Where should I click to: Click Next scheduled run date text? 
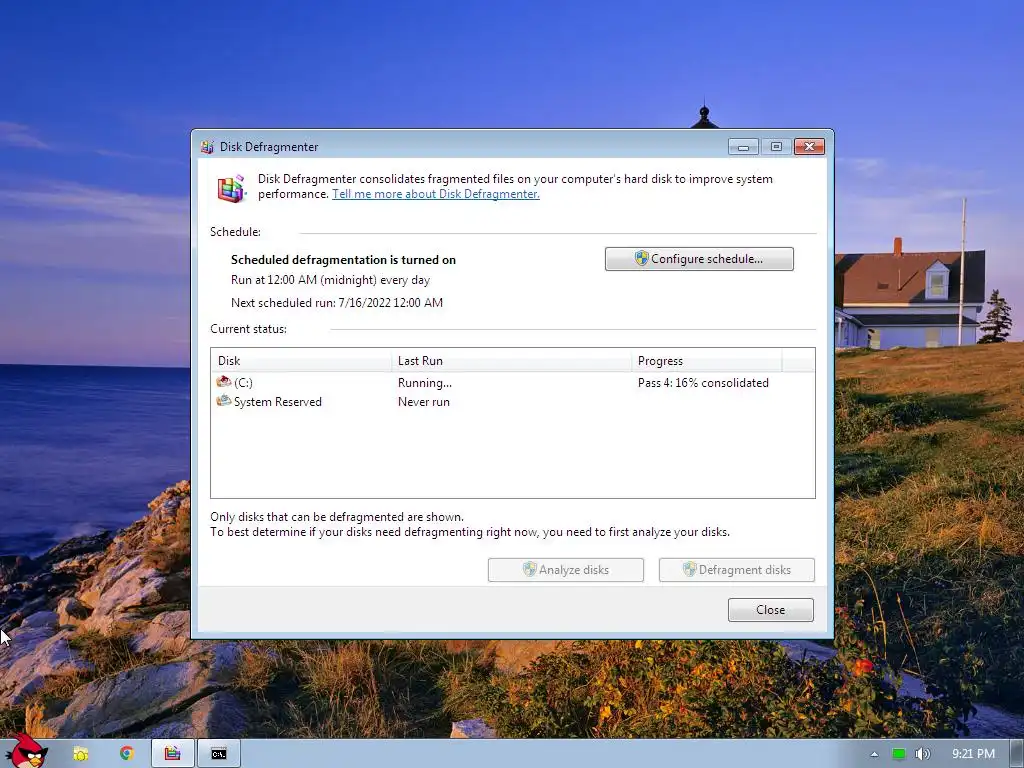click(x=337, y=302)
